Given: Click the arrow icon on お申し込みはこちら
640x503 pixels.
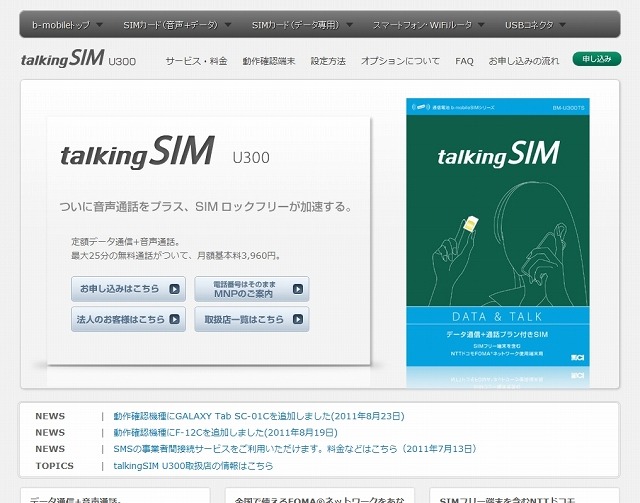Looking at the screenshot, I should [x=175, y=289].
